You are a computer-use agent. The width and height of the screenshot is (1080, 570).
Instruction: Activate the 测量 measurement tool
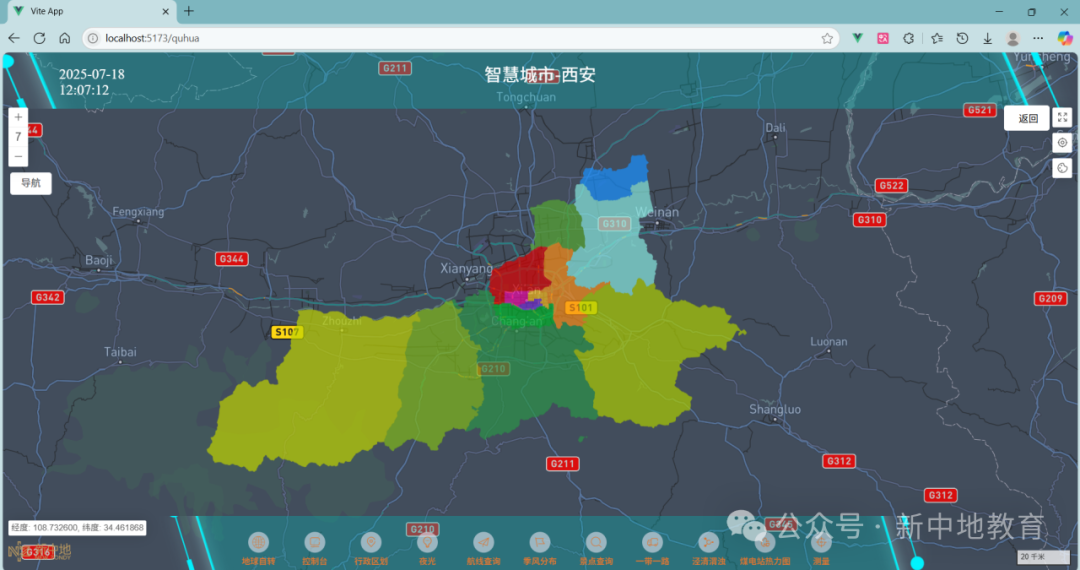pyautogui.click(x=821, y=549)
